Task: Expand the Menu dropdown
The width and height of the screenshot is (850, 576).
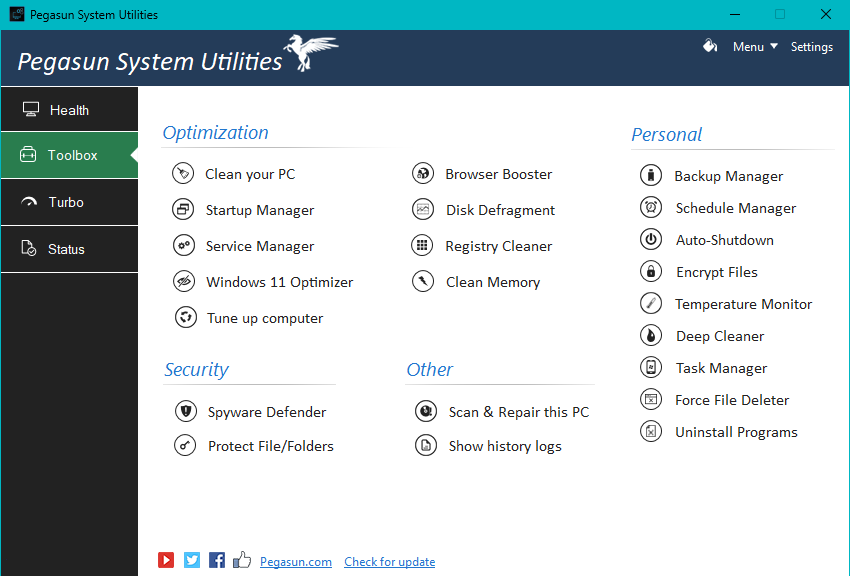Action: [x=755, y=47]
